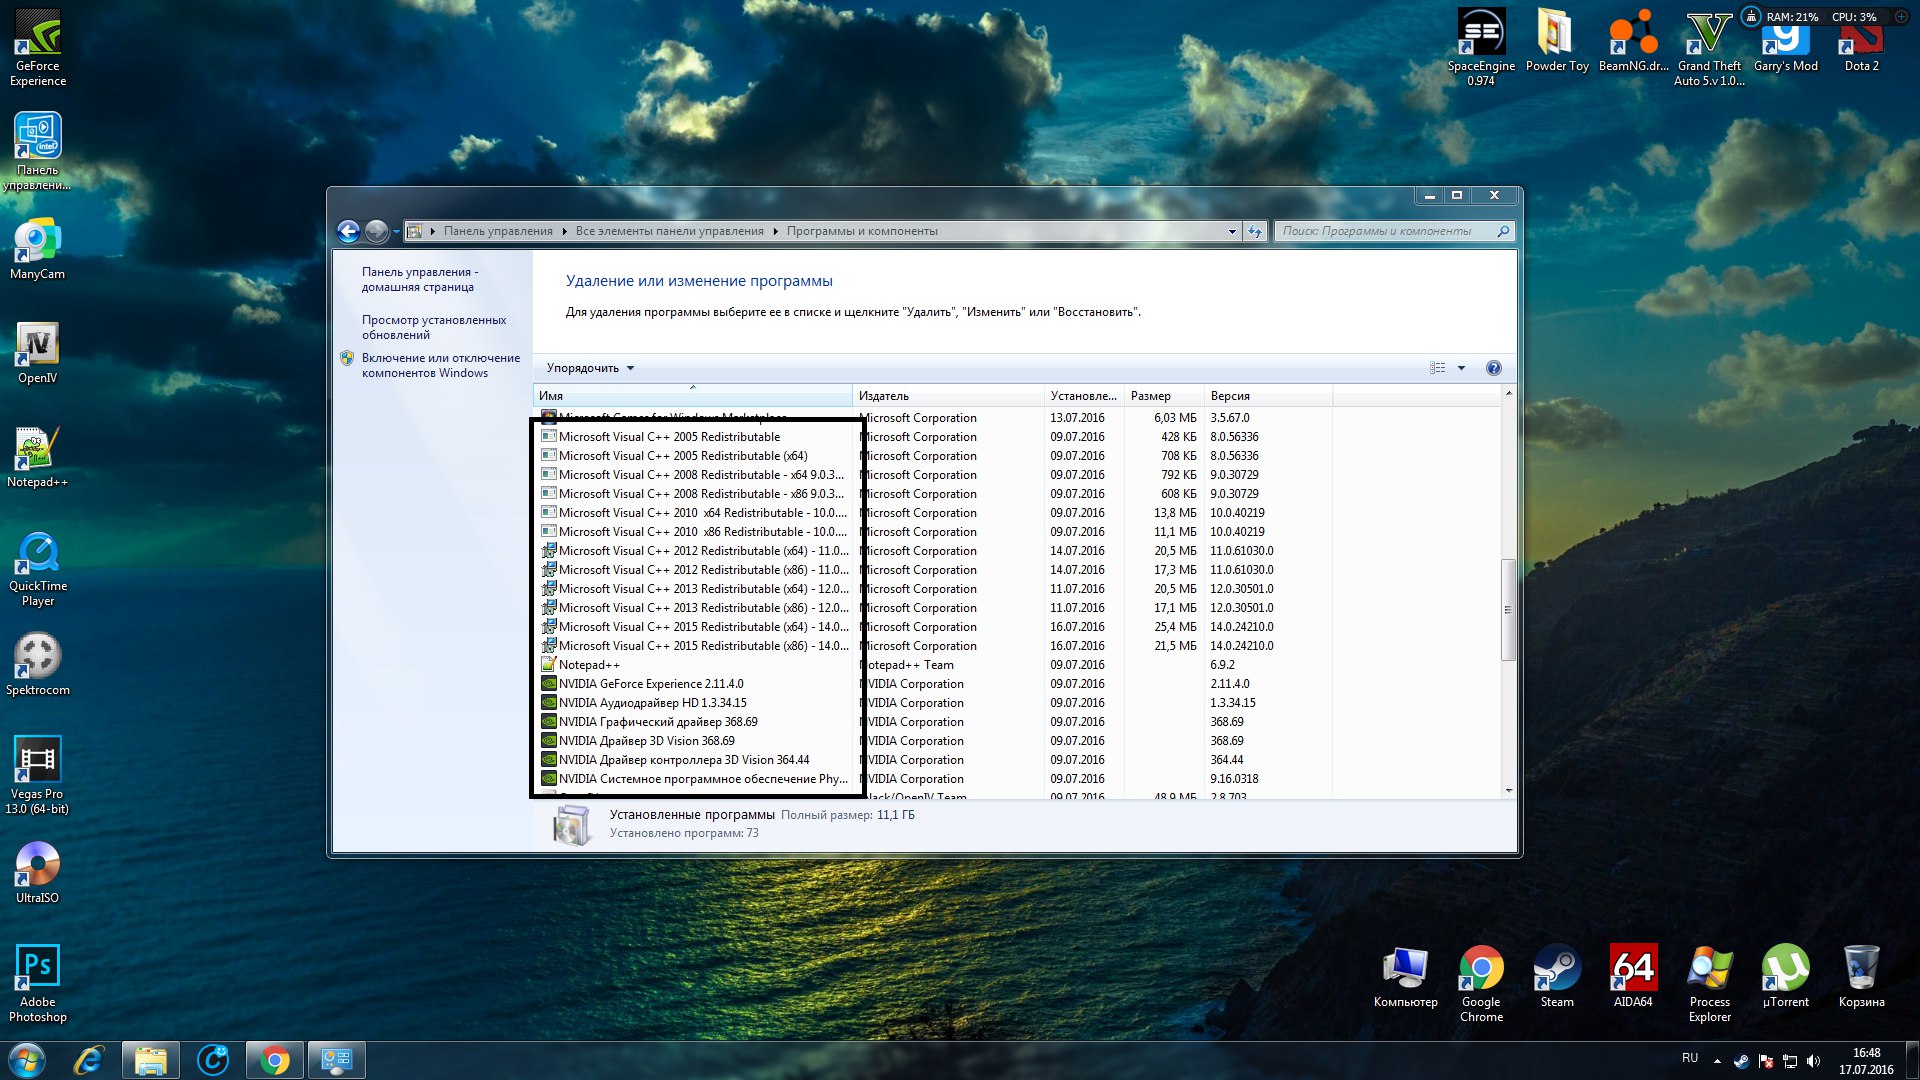This screenshot has width=1920, height=1080.
Task: Open ManyCam desktop icon
Action: [x=38, y=250]
